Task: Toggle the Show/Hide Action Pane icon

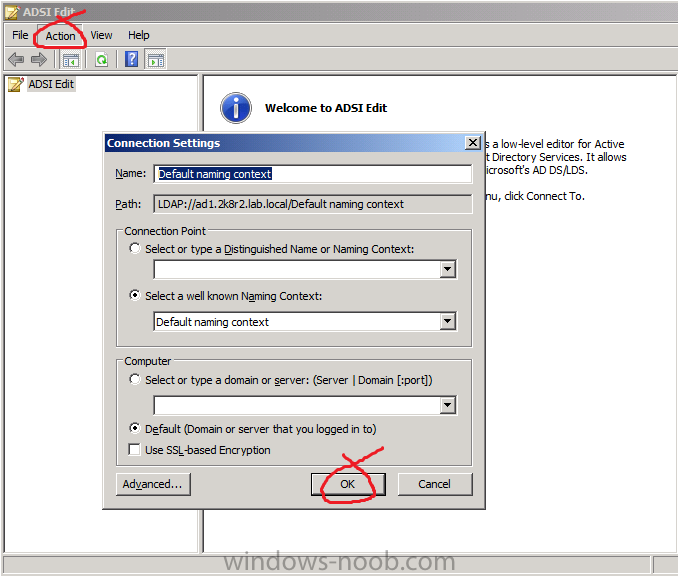Action: click(x=156, y=60)
